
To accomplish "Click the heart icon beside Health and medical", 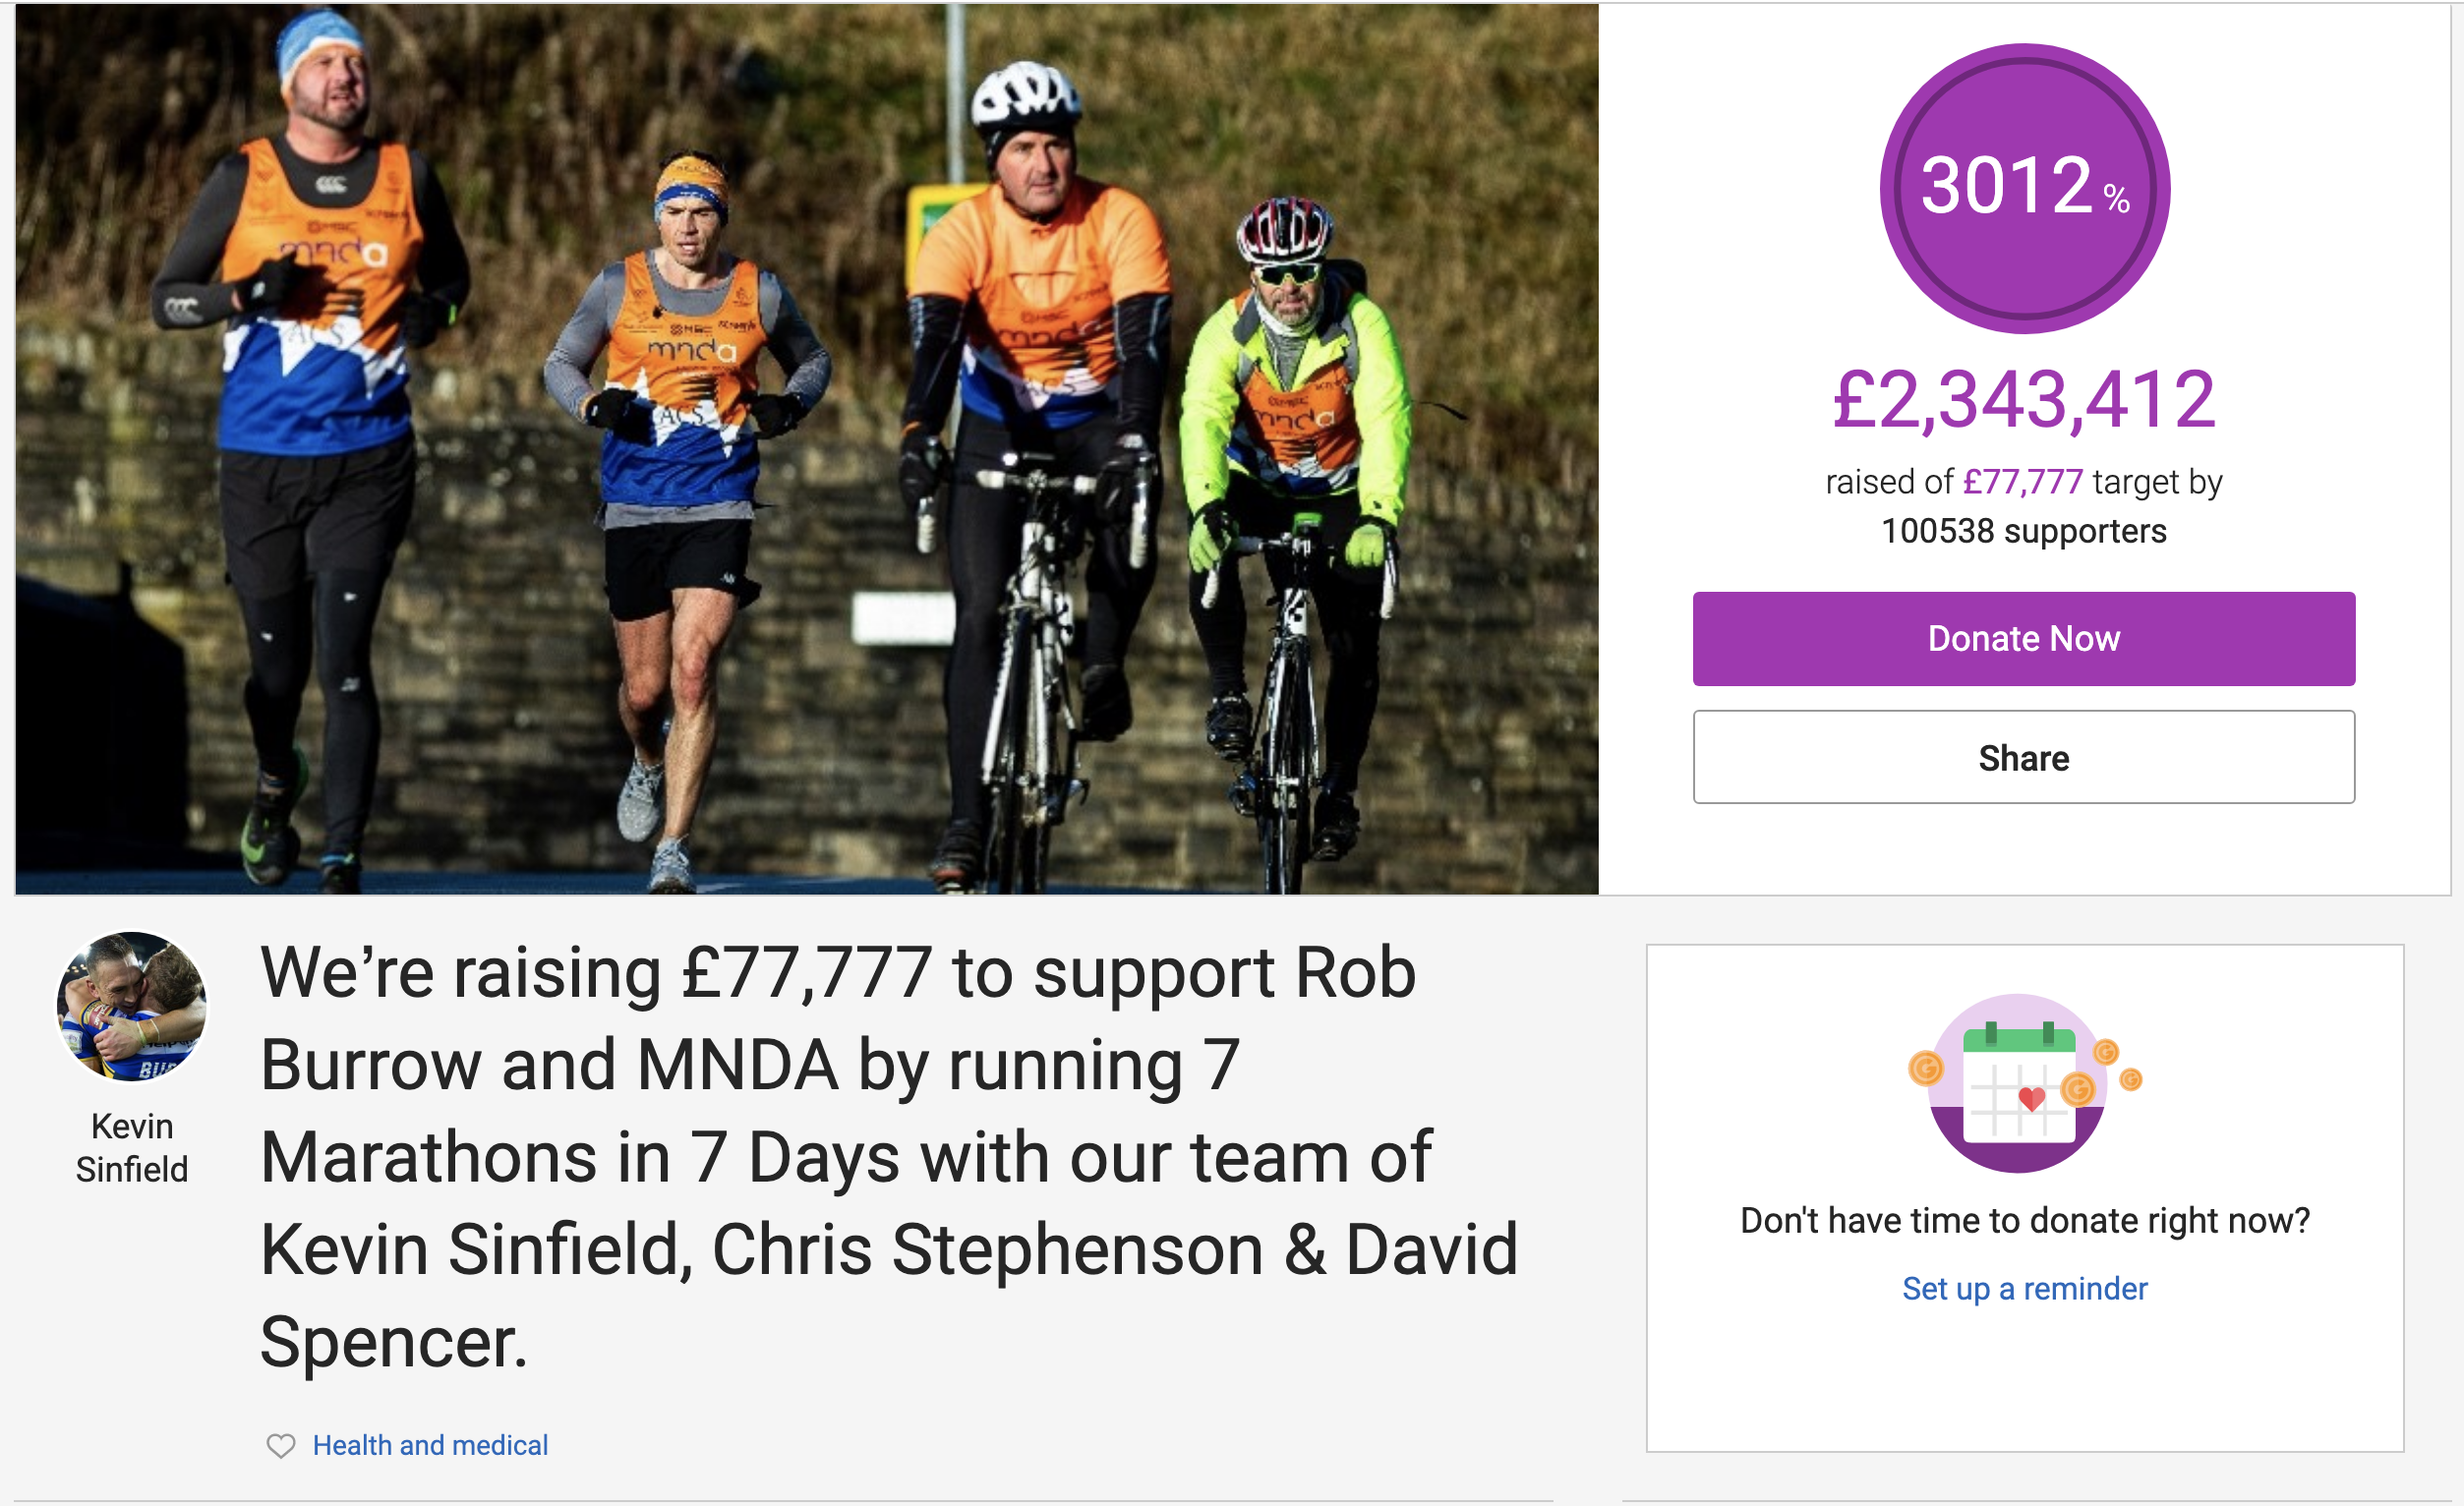I will pyautogui.click(x=281, y=1446).
